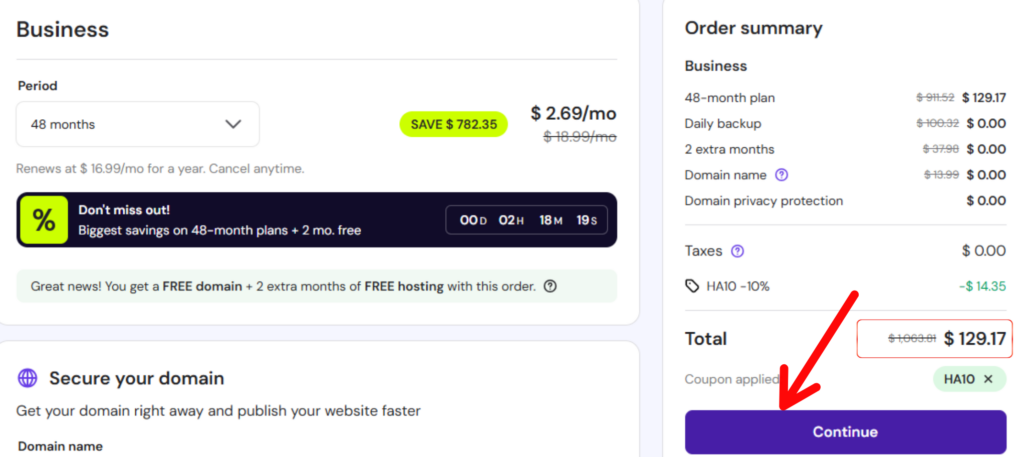The height and width of the screenshot is (457, 1024).
Task: Click the help icon next to Taxes
Action: pos(737,251)
